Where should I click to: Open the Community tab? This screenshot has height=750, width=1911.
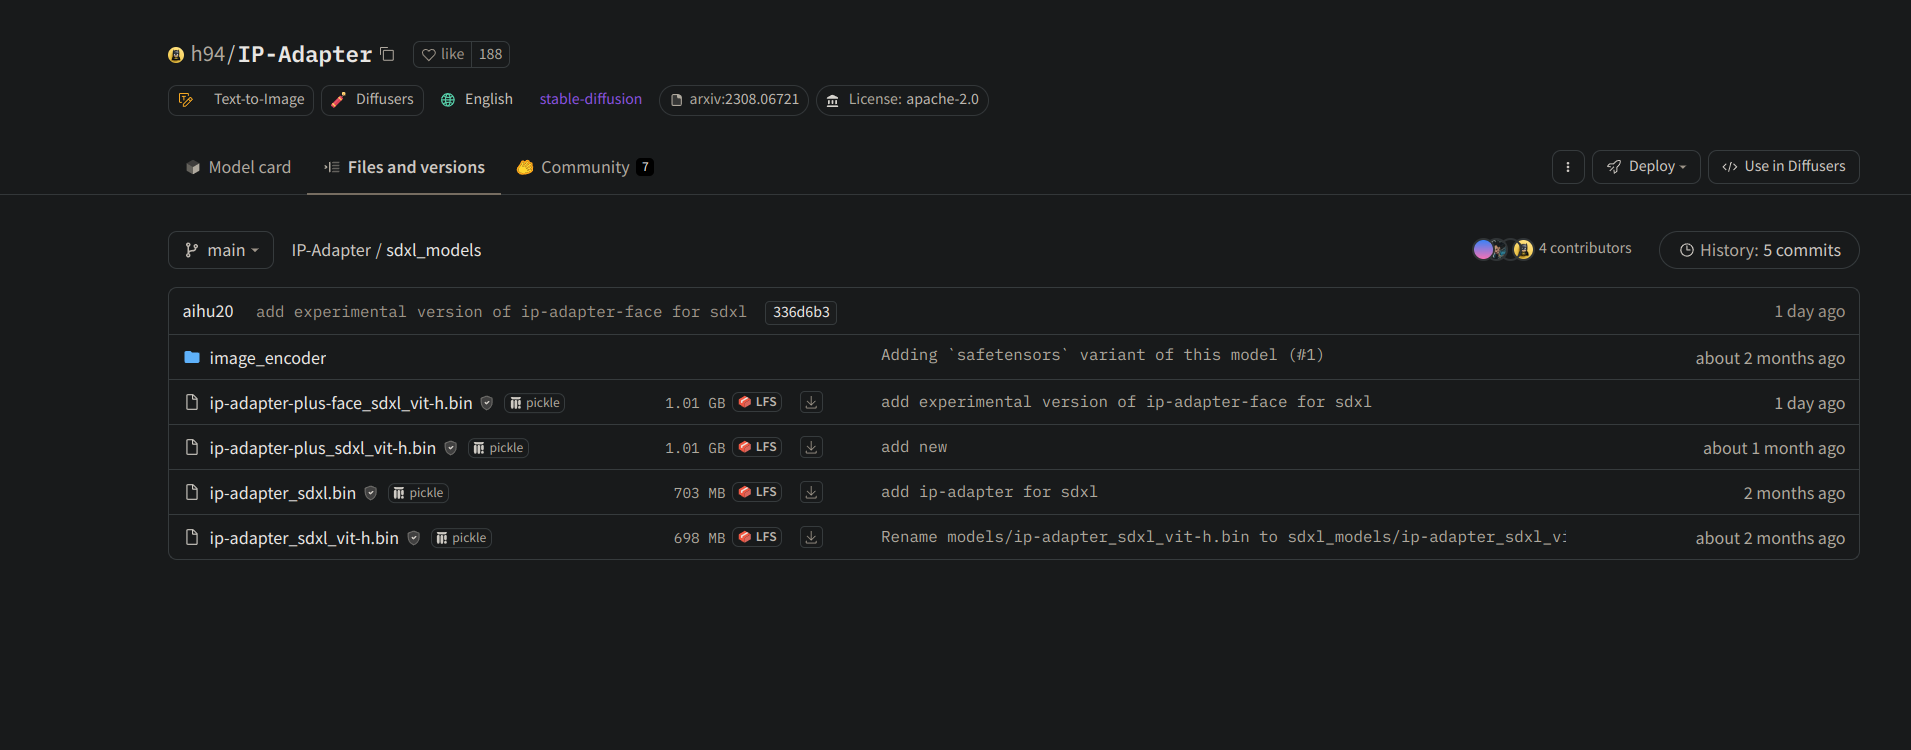(584, 167)
